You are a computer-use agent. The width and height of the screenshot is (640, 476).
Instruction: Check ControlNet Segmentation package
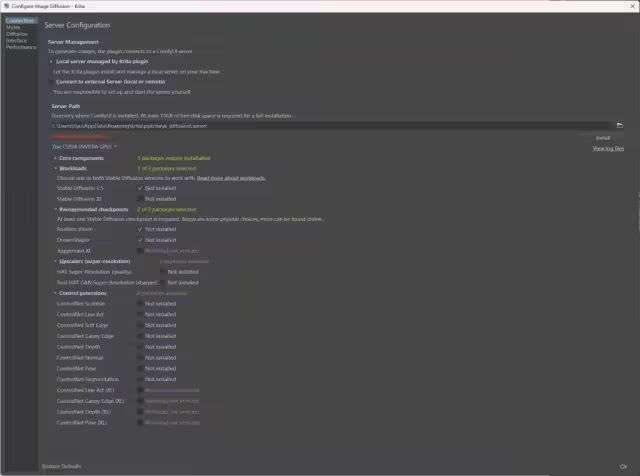point(140,379)
